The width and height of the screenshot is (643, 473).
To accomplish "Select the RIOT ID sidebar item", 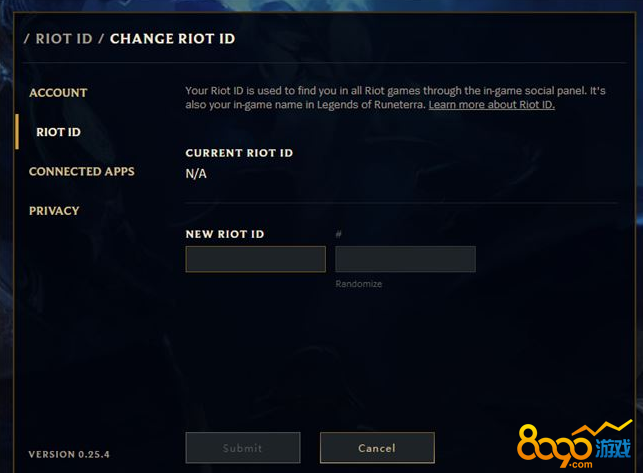I will pos(58,132).
